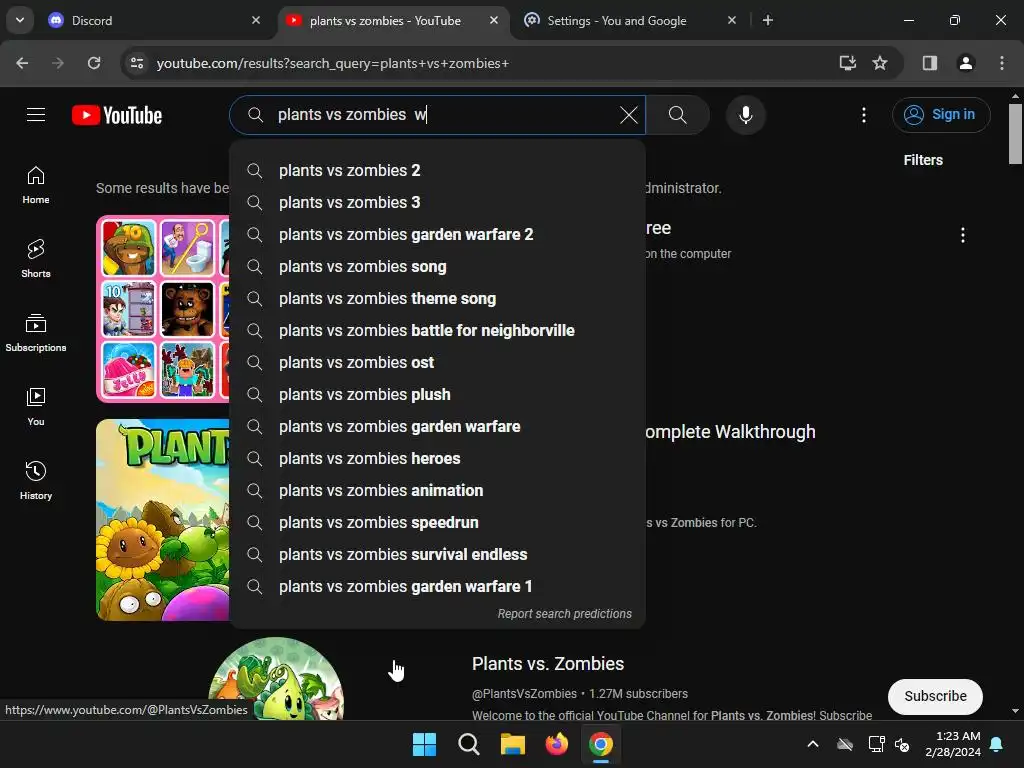Subscribe to Plants vs. Zombies channel
Screen dimensions: 1024x768
click(935, 697)
